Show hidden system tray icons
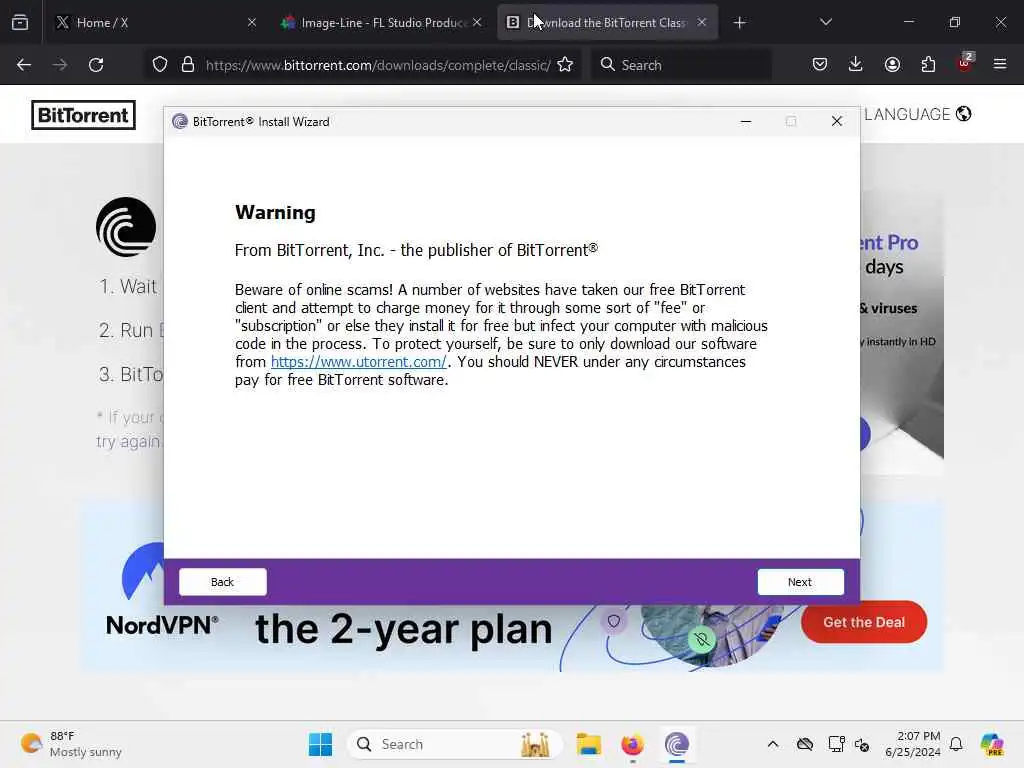Screen dimensions: 1024x768 click(773, 744)
